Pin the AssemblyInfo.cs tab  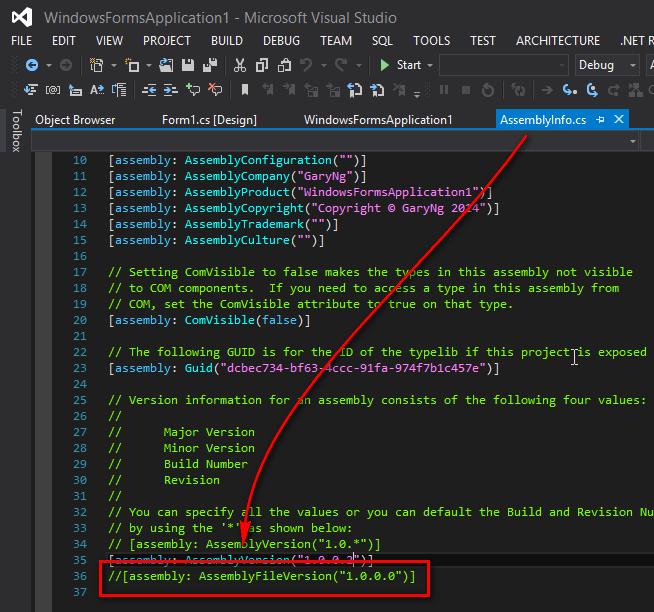pyautogui.click(x=600, y=120)
